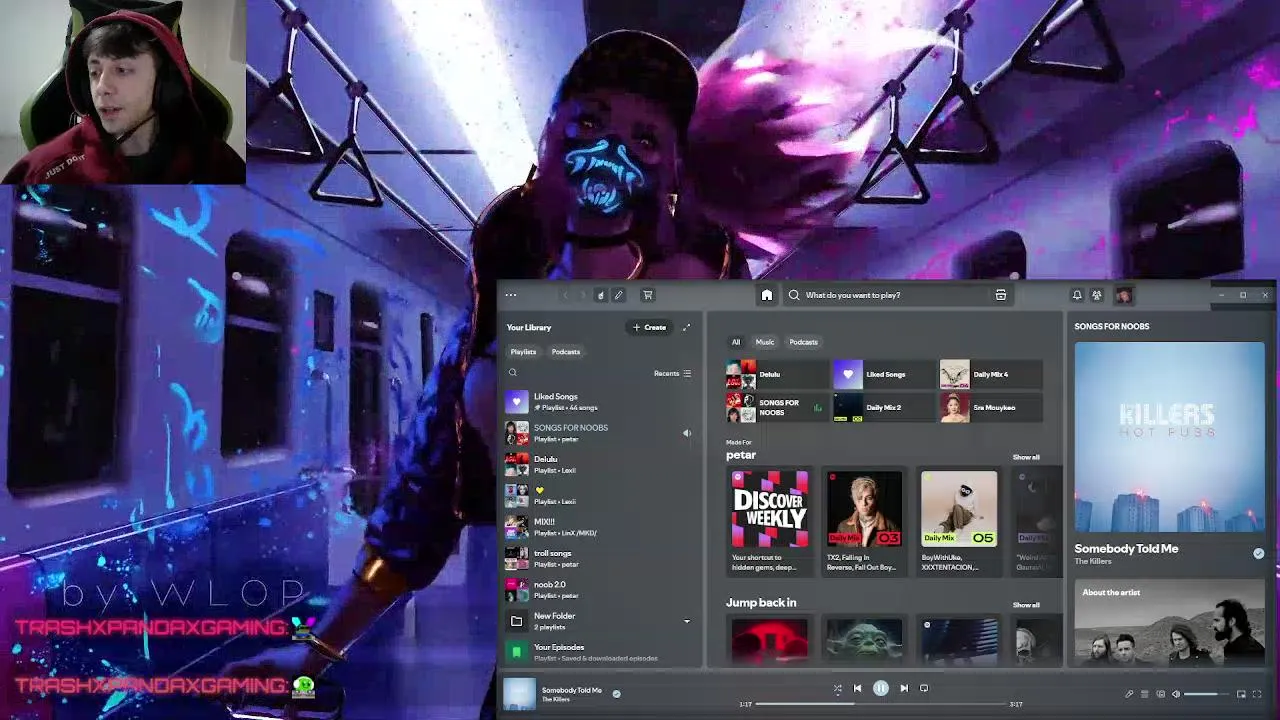
Task: Click the speaker icon beside SONGS FOR NOOBS
Action: [x=686, y=433]
